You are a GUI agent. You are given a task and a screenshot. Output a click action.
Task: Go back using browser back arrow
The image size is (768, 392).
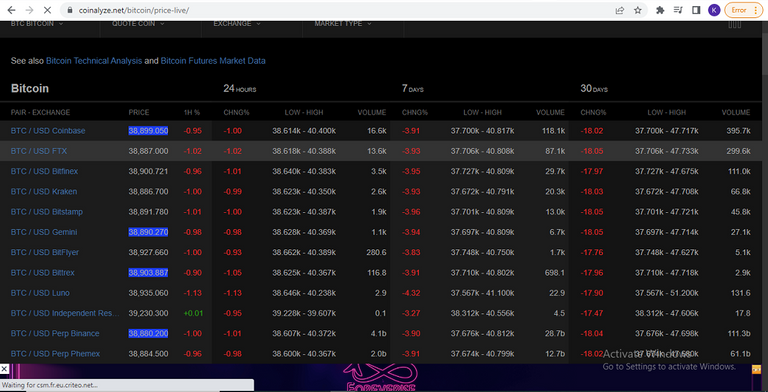pos(11,10)
